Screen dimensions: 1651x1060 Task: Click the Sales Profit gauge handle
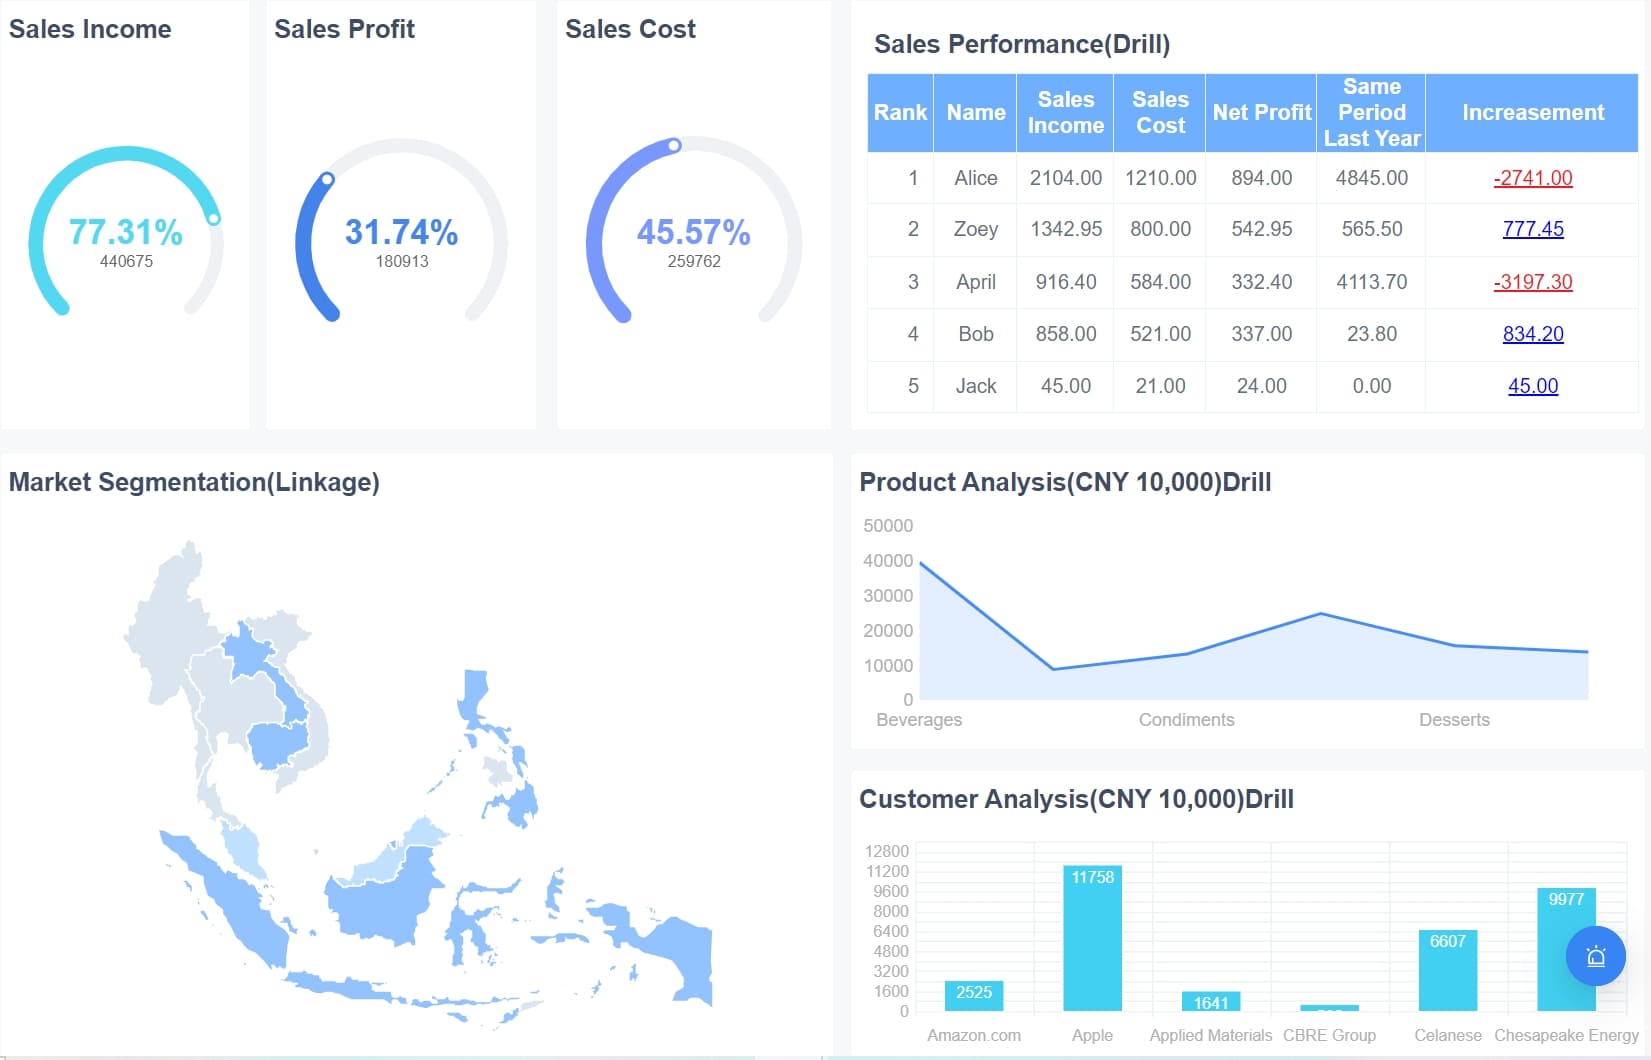click(x=326, y=180)
